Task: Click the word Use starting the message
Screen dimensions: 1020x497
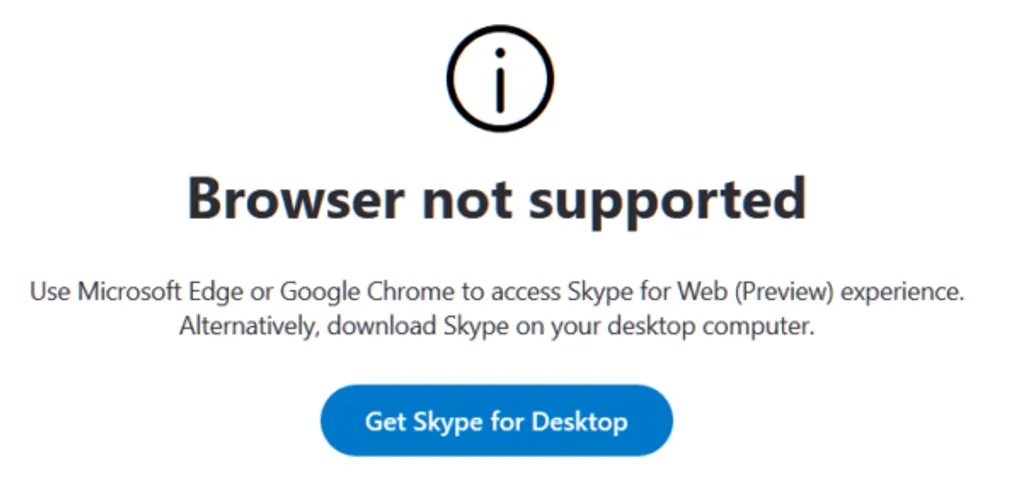Action: click(47, 293)
